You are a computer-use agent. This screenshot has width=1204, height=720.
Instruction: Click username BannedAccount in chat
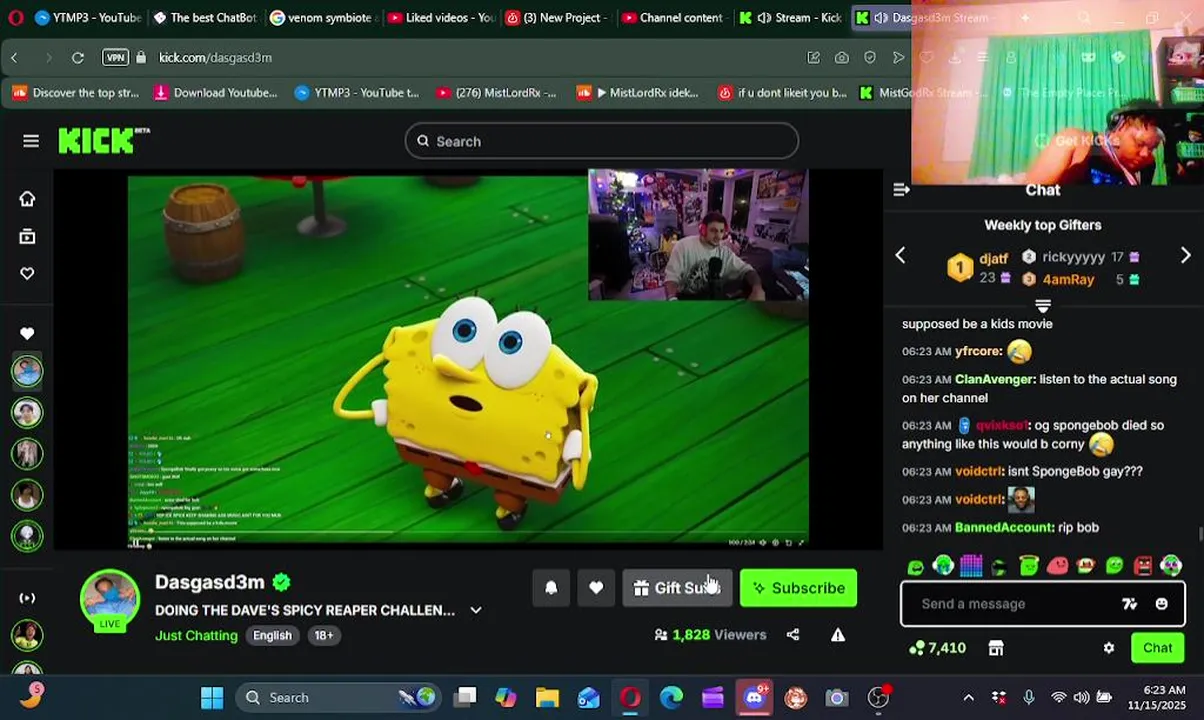point(1004,528)
